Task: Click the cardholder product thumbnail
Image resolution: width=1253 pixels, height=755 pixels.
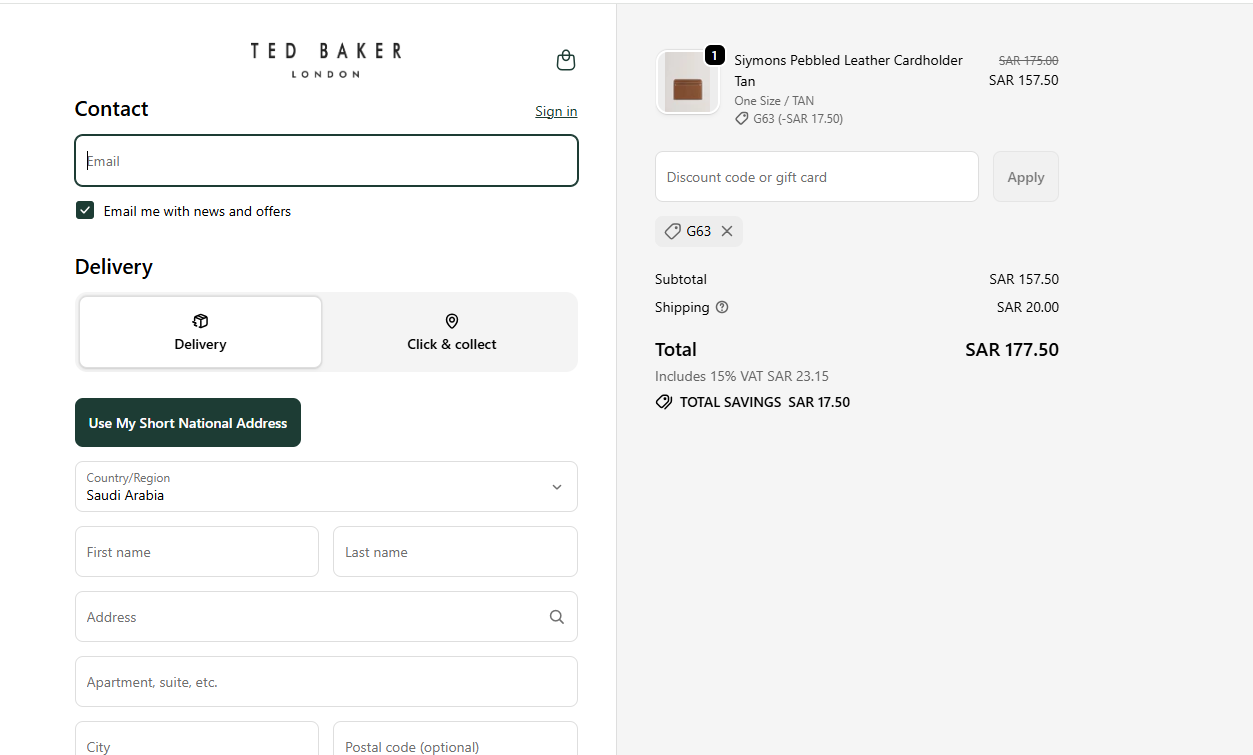Action: pos(687,82)
